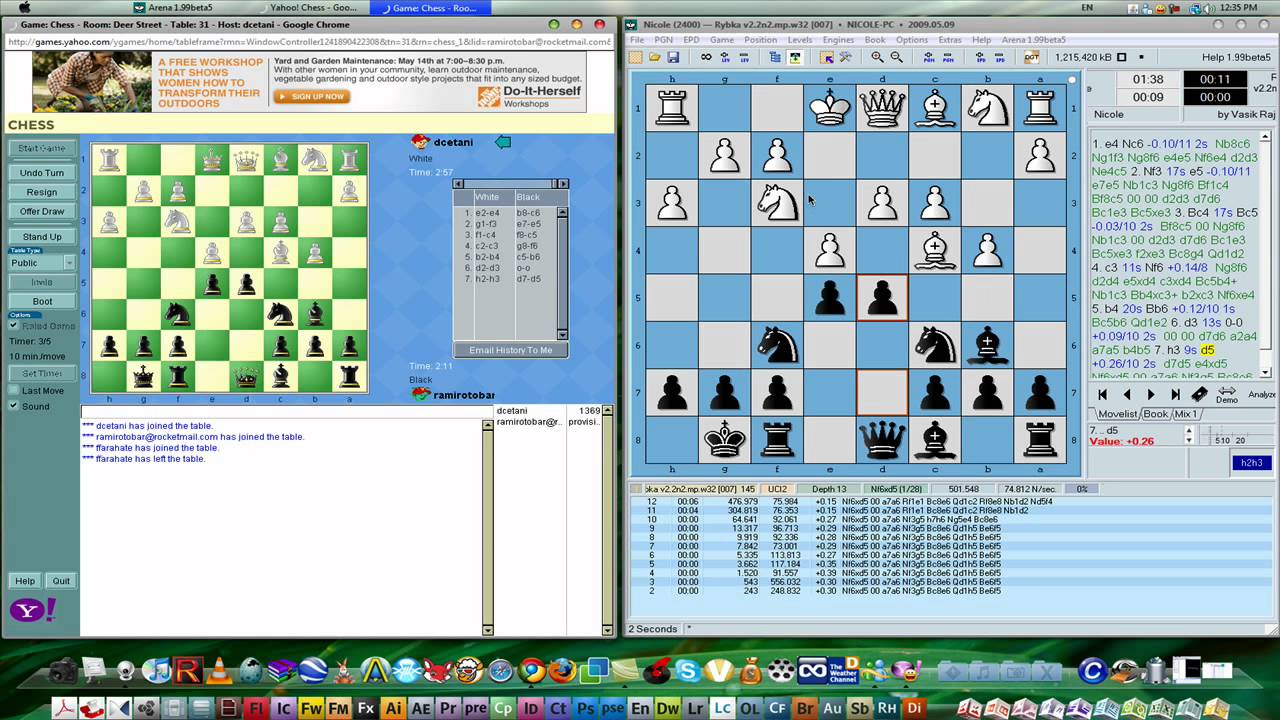Open a PGN file with the folder icon
The image size is (1280, 720).
tap(654, 57)
